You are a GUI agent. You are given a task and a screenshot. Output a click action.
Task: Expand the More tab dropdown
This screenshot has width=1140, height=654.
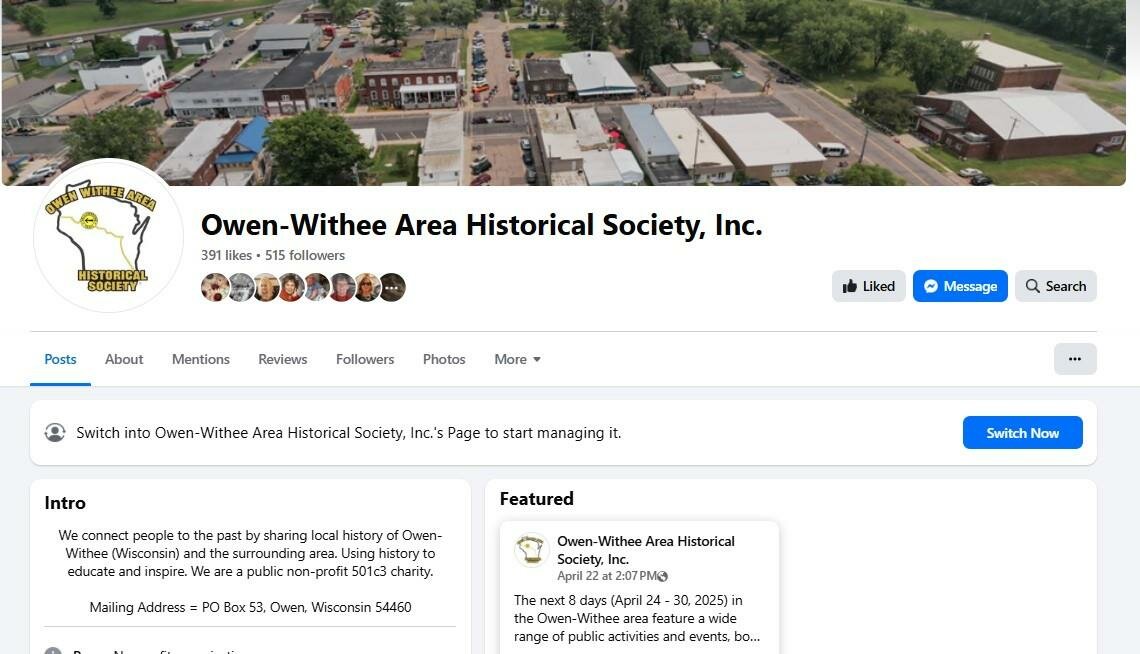tap(517, 359)
